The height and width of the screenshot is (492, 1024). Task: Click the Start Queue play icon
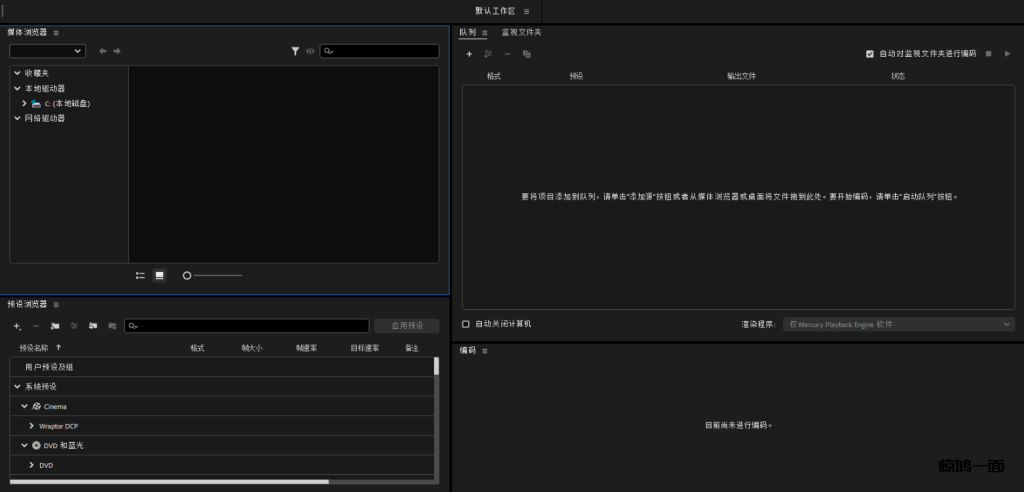coord(1007,54)
